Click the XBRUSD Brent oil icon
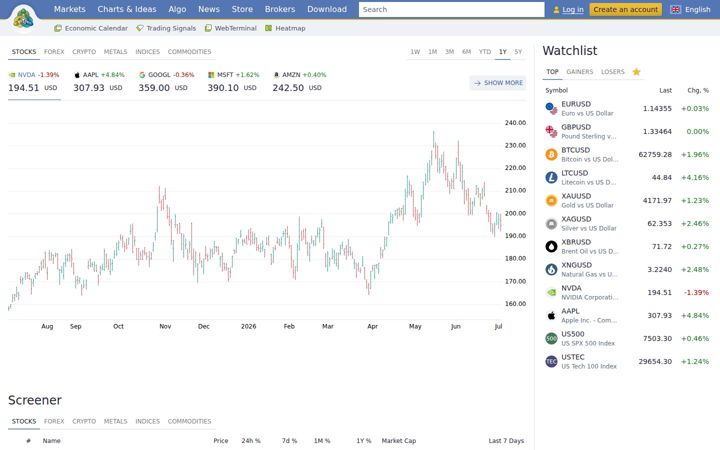 click(x=551, y=247)
